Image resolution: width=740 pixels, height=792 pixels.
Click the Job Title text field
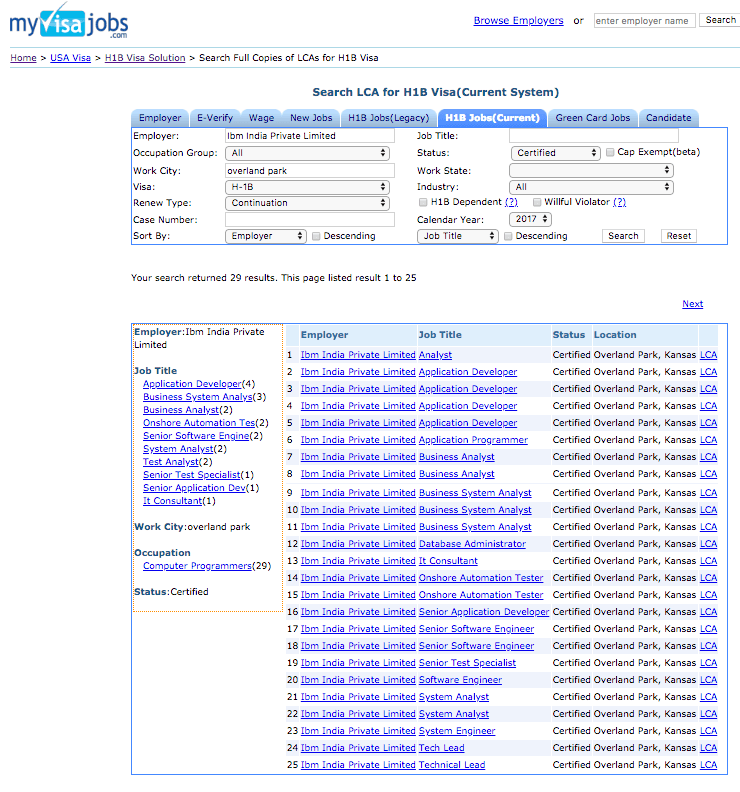tap(594, 136)
